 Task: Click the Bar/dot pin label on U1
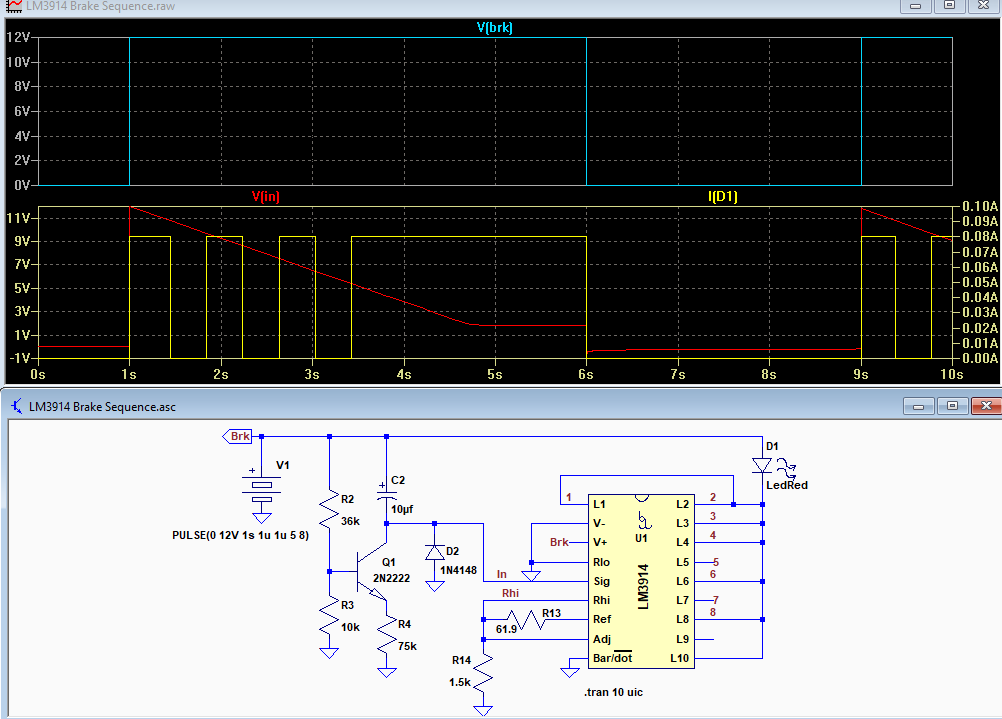612,658
